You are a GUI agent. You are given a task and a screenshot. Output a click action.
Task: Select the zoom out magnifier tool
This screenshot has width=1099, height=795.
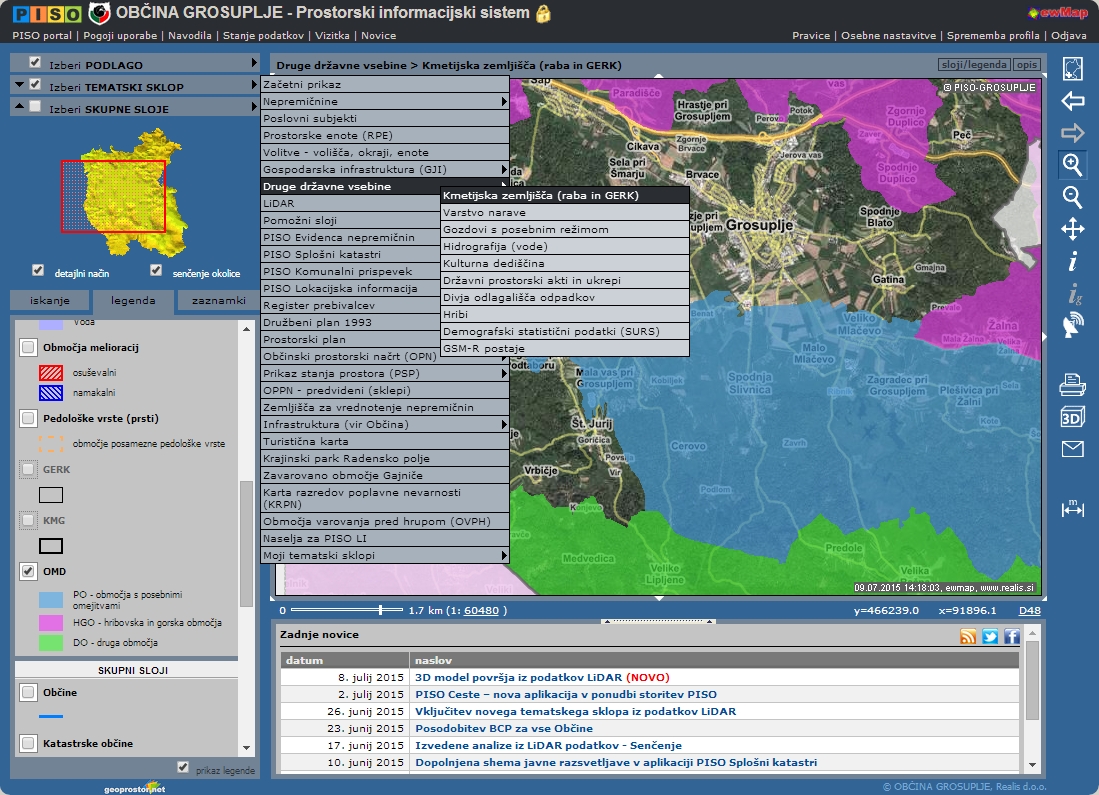point(1072,197)
